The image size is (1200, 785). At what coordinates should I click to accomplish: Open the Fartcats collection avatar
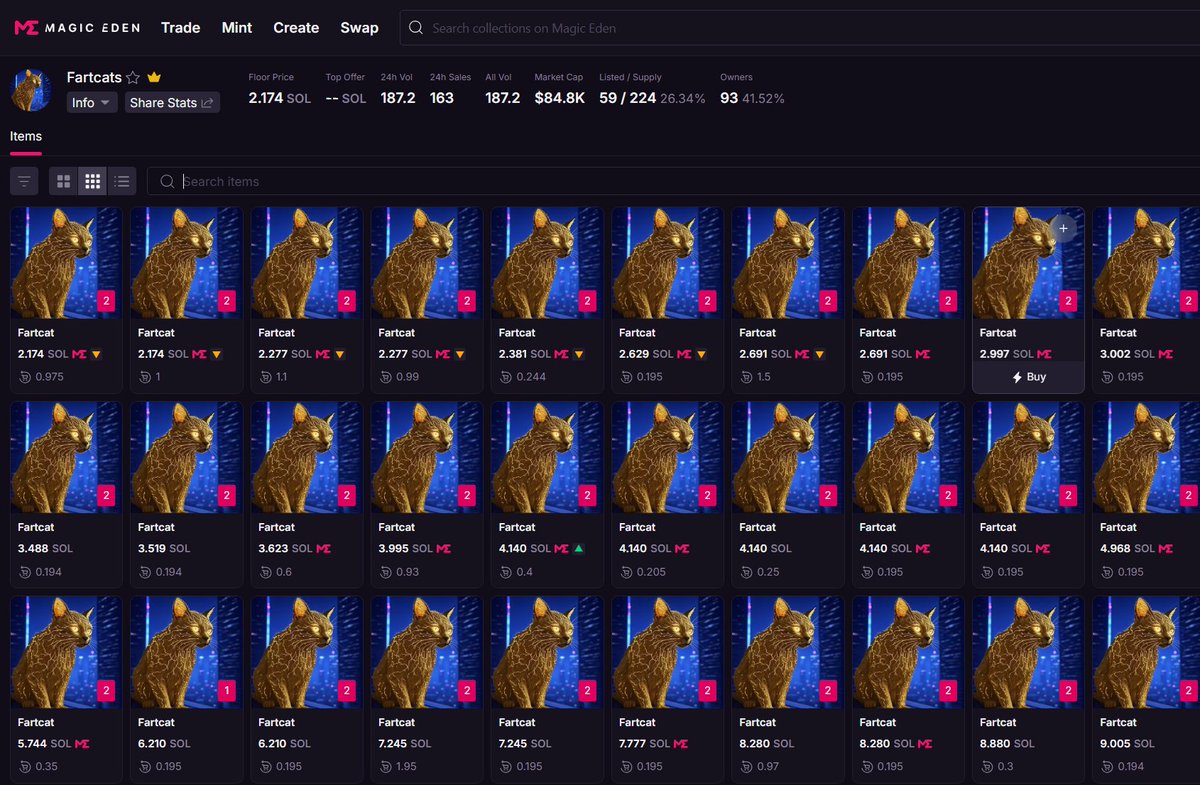(31, 90)
